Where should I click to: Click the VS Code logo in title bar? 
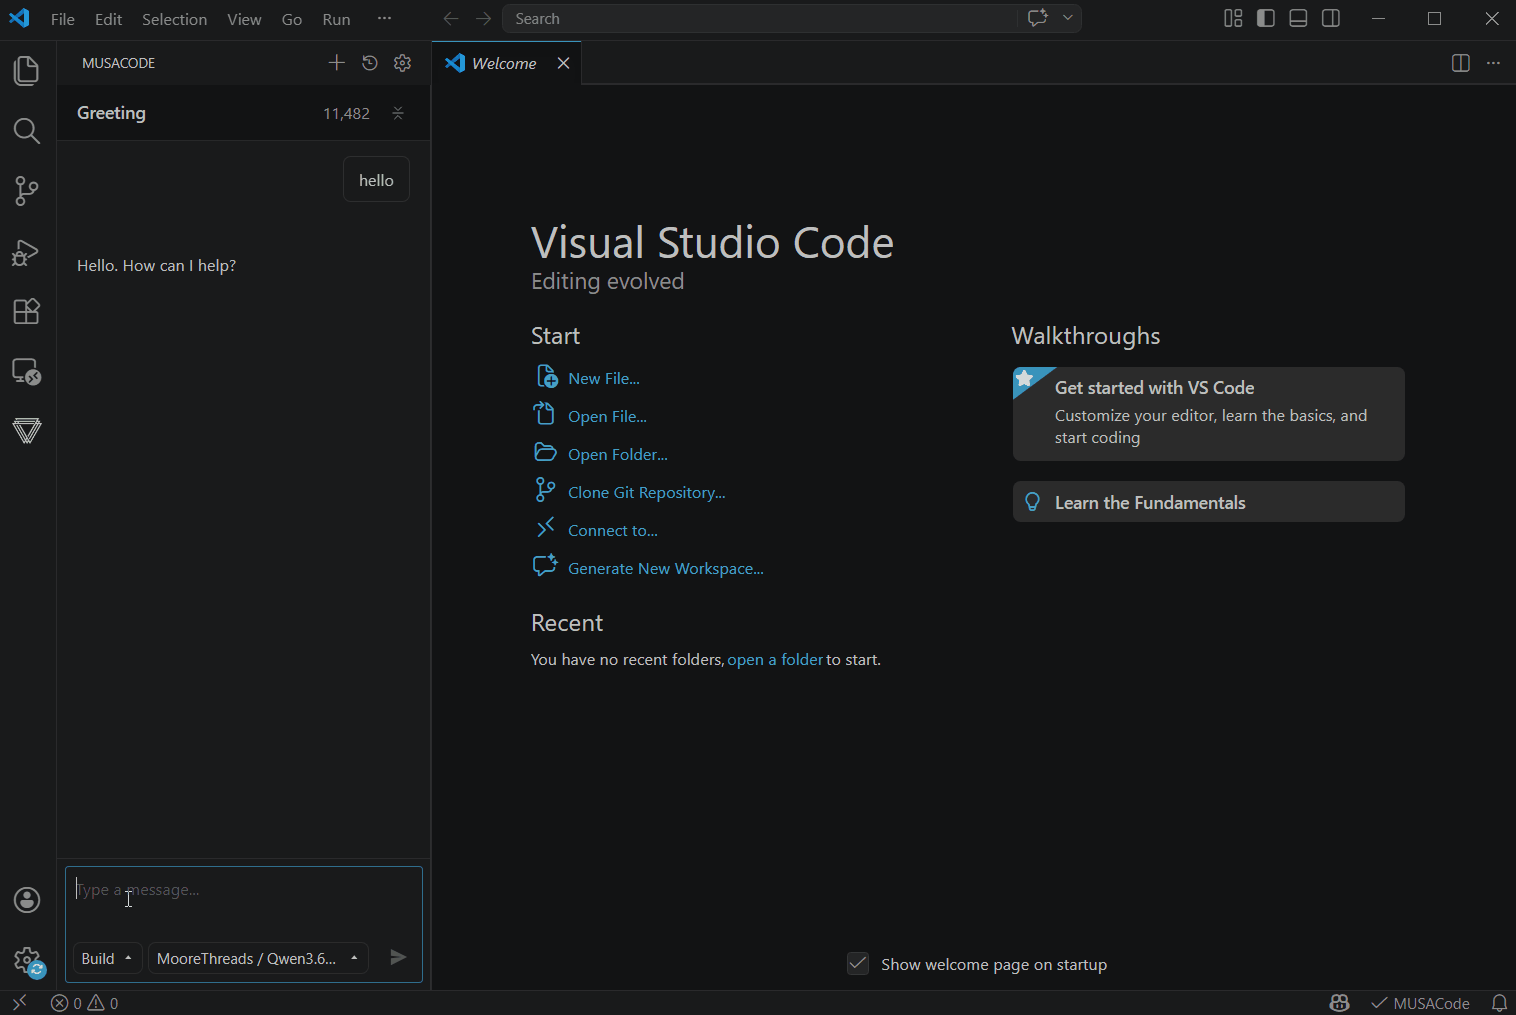tap(19, 18)
